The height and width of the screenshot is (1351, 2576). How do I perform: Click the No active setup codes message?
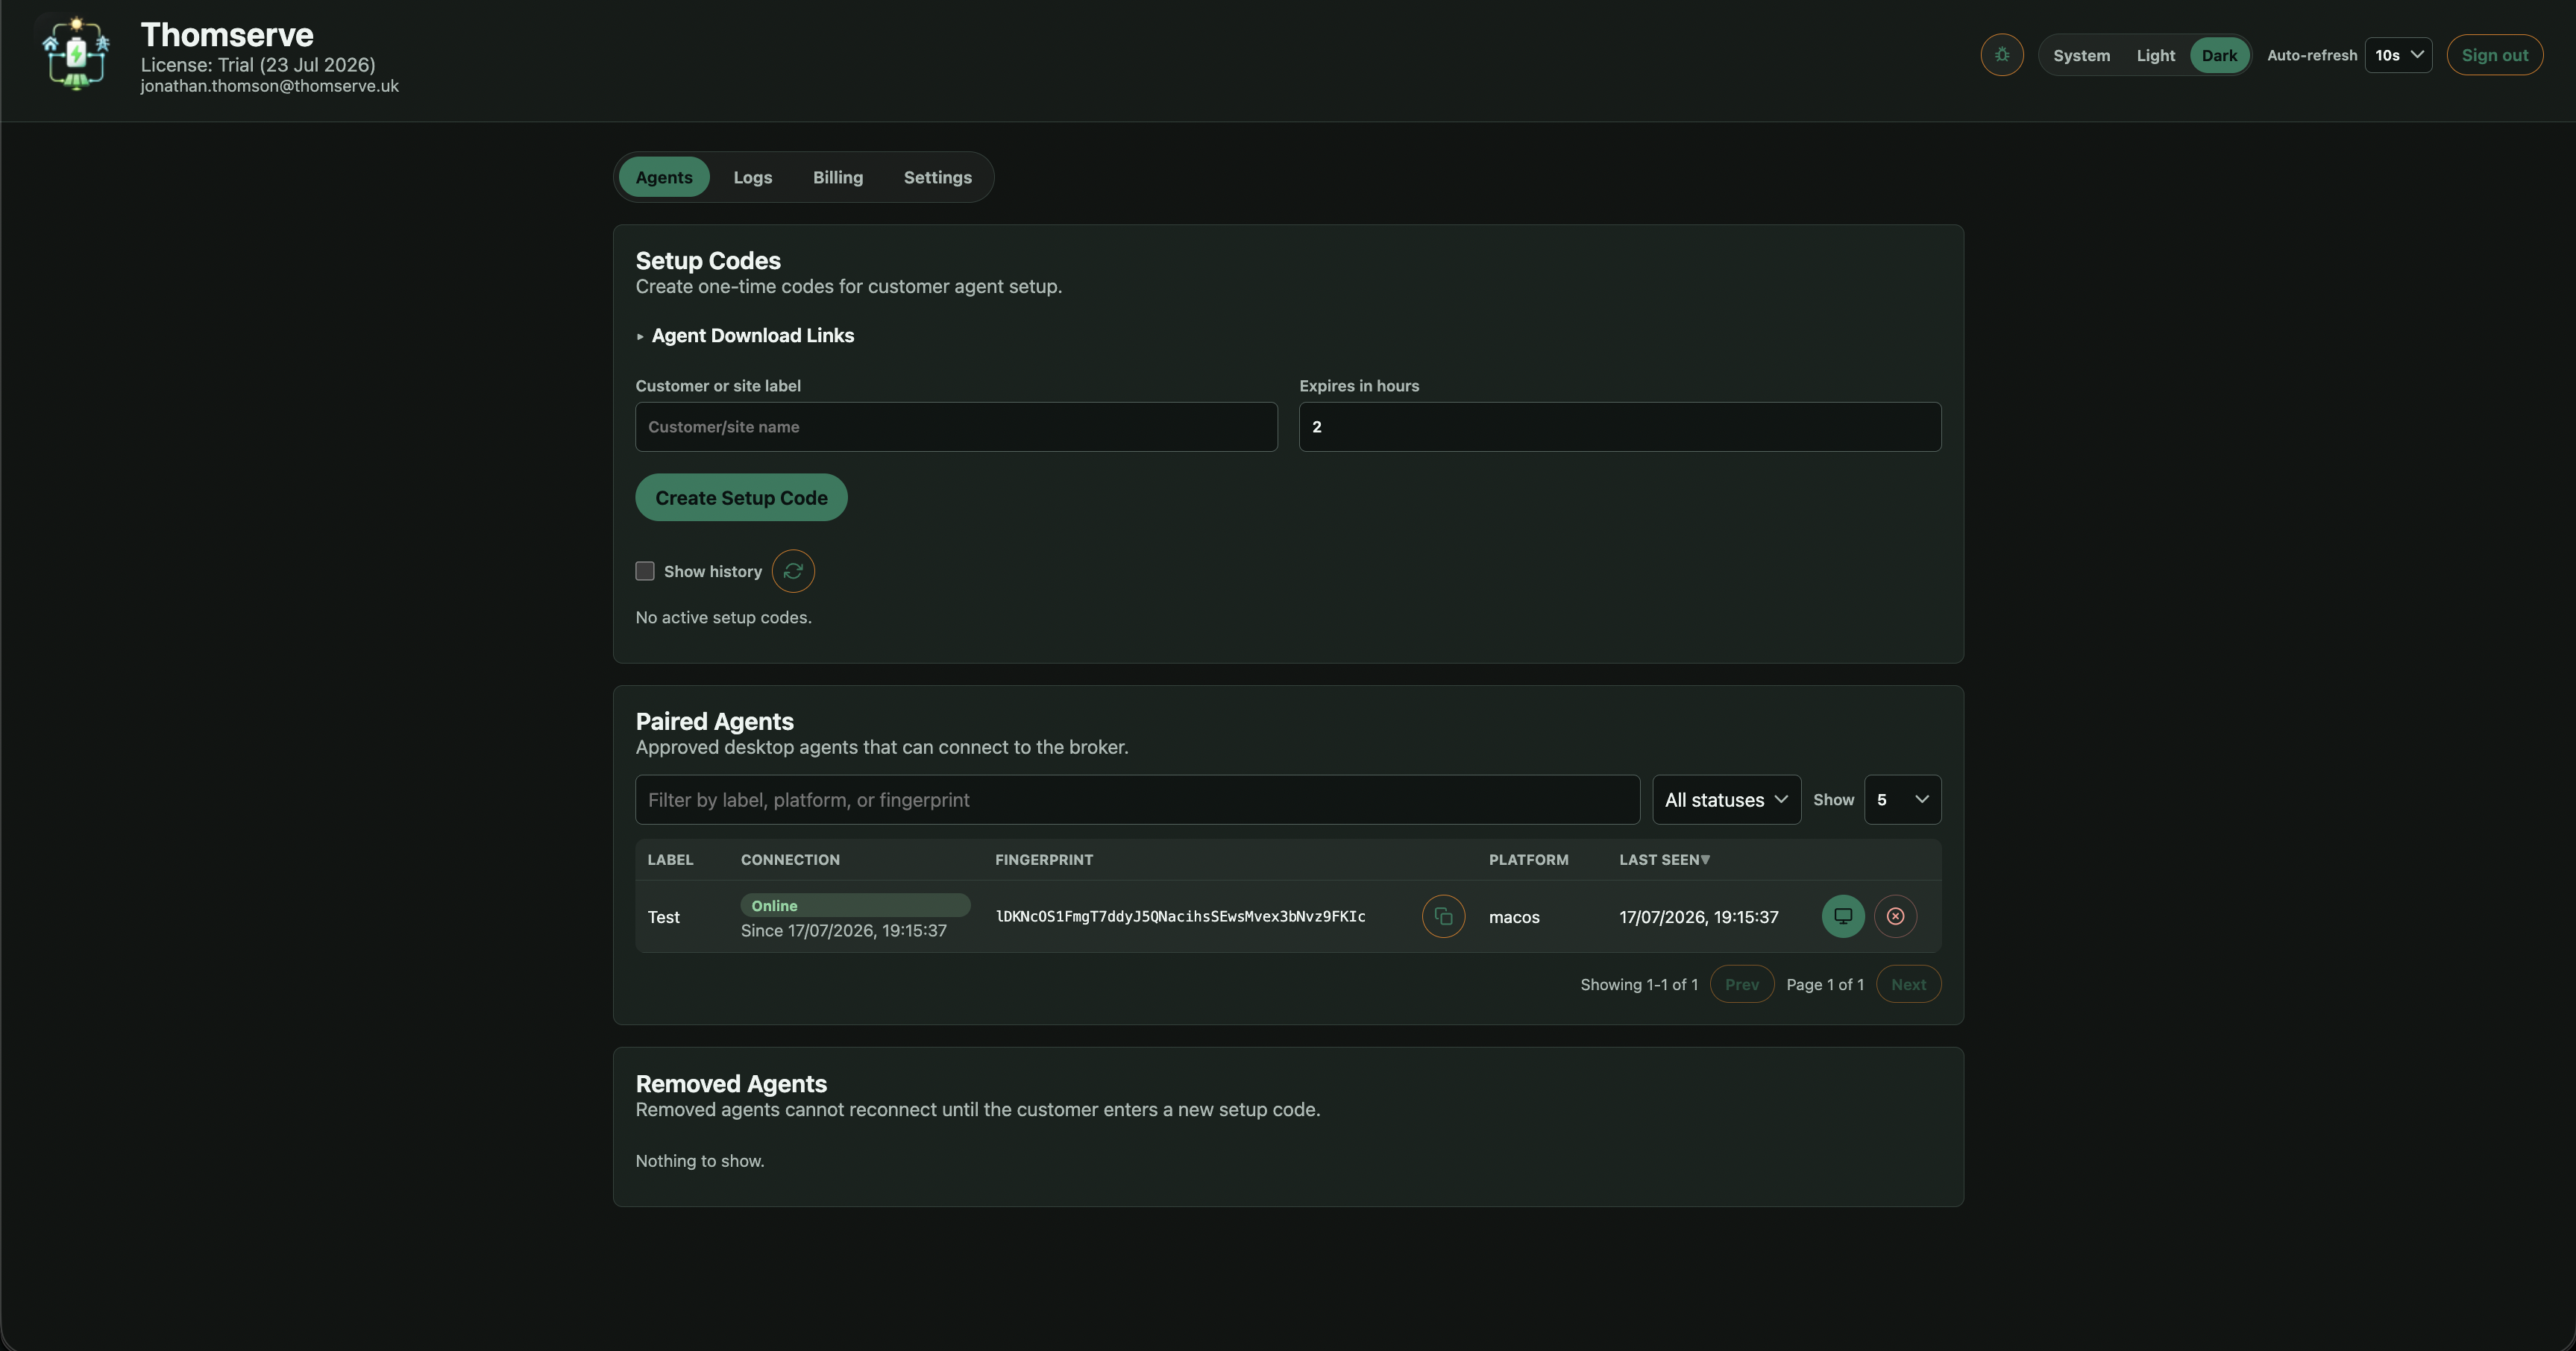pyautogui.click(x=724, y=618)
